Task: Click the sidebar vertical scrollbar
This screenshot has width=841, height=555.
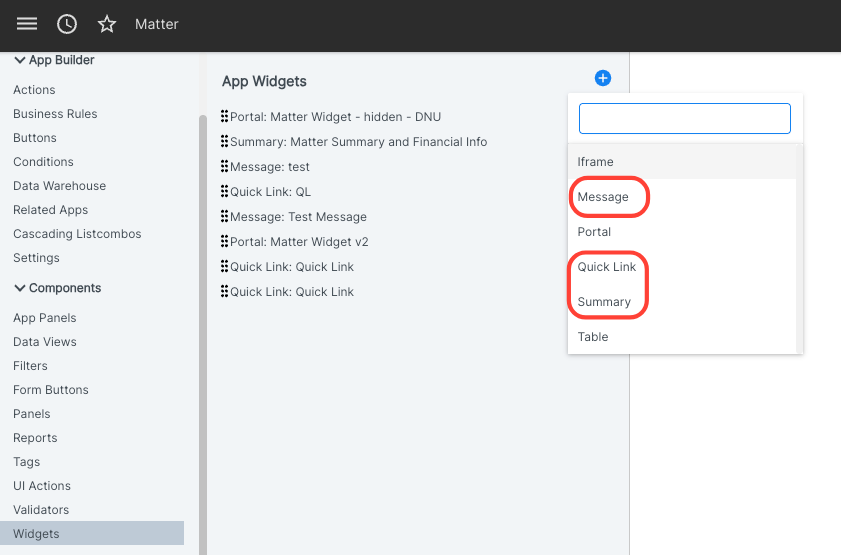Action: coord(203,332)
